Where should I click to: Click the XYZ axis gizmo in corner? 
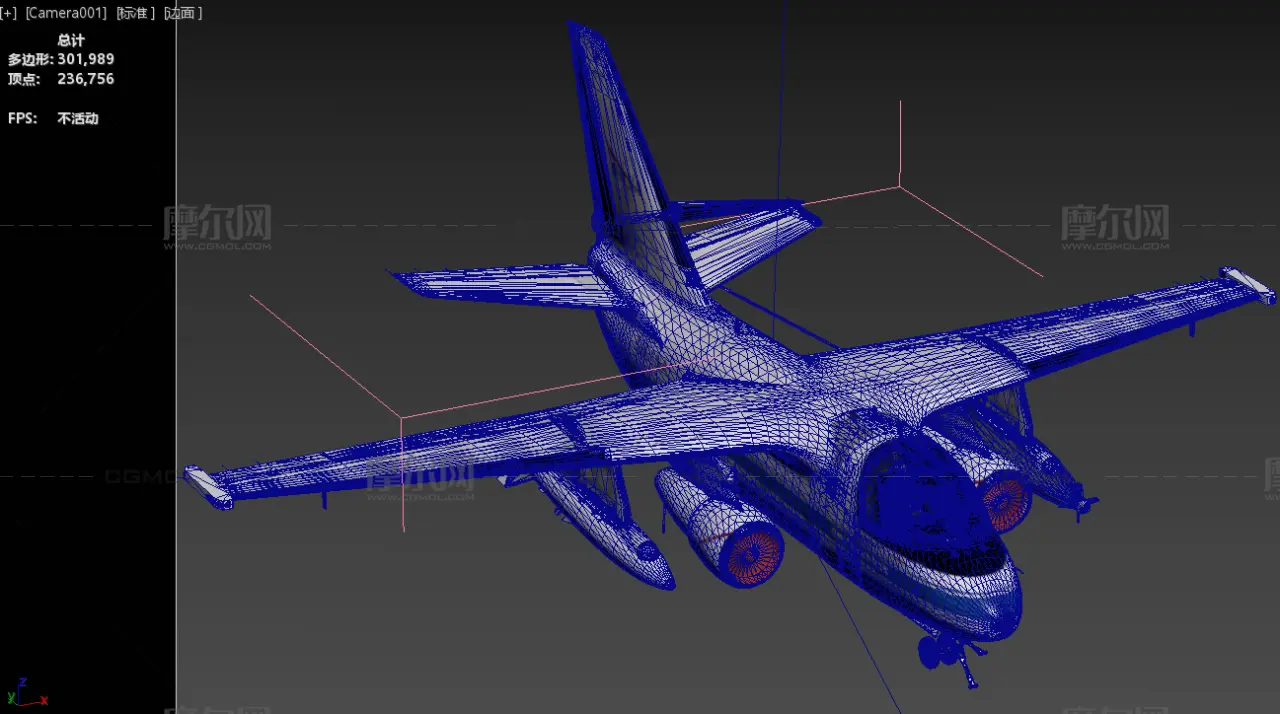(x=23, y=692)
